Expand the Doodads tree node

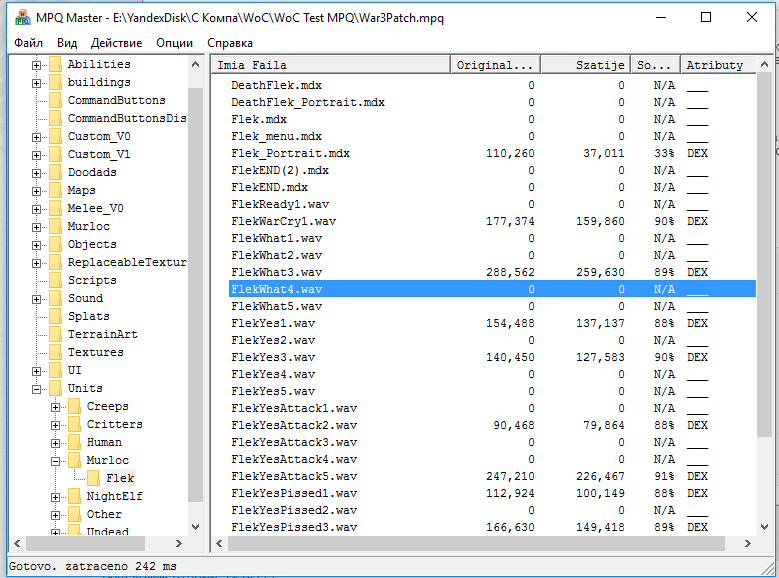pos(36,173)
